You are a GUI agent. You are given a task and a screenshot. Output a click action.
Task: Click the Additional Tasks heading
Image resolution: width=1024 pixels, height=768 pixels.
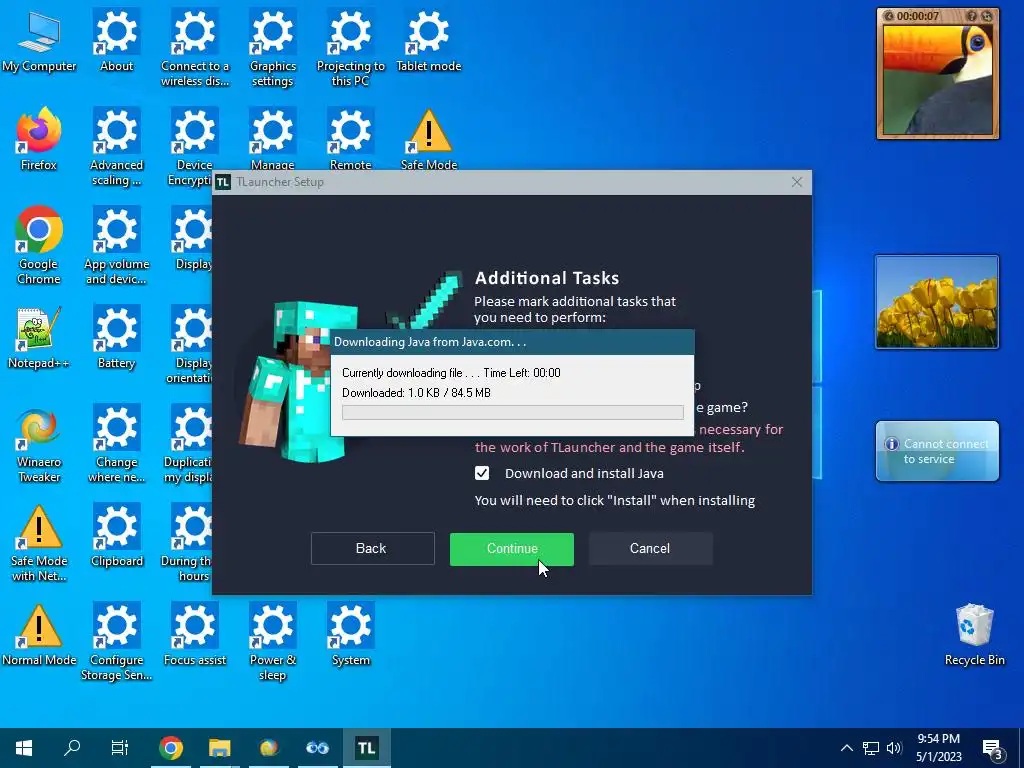click(547, 278)
